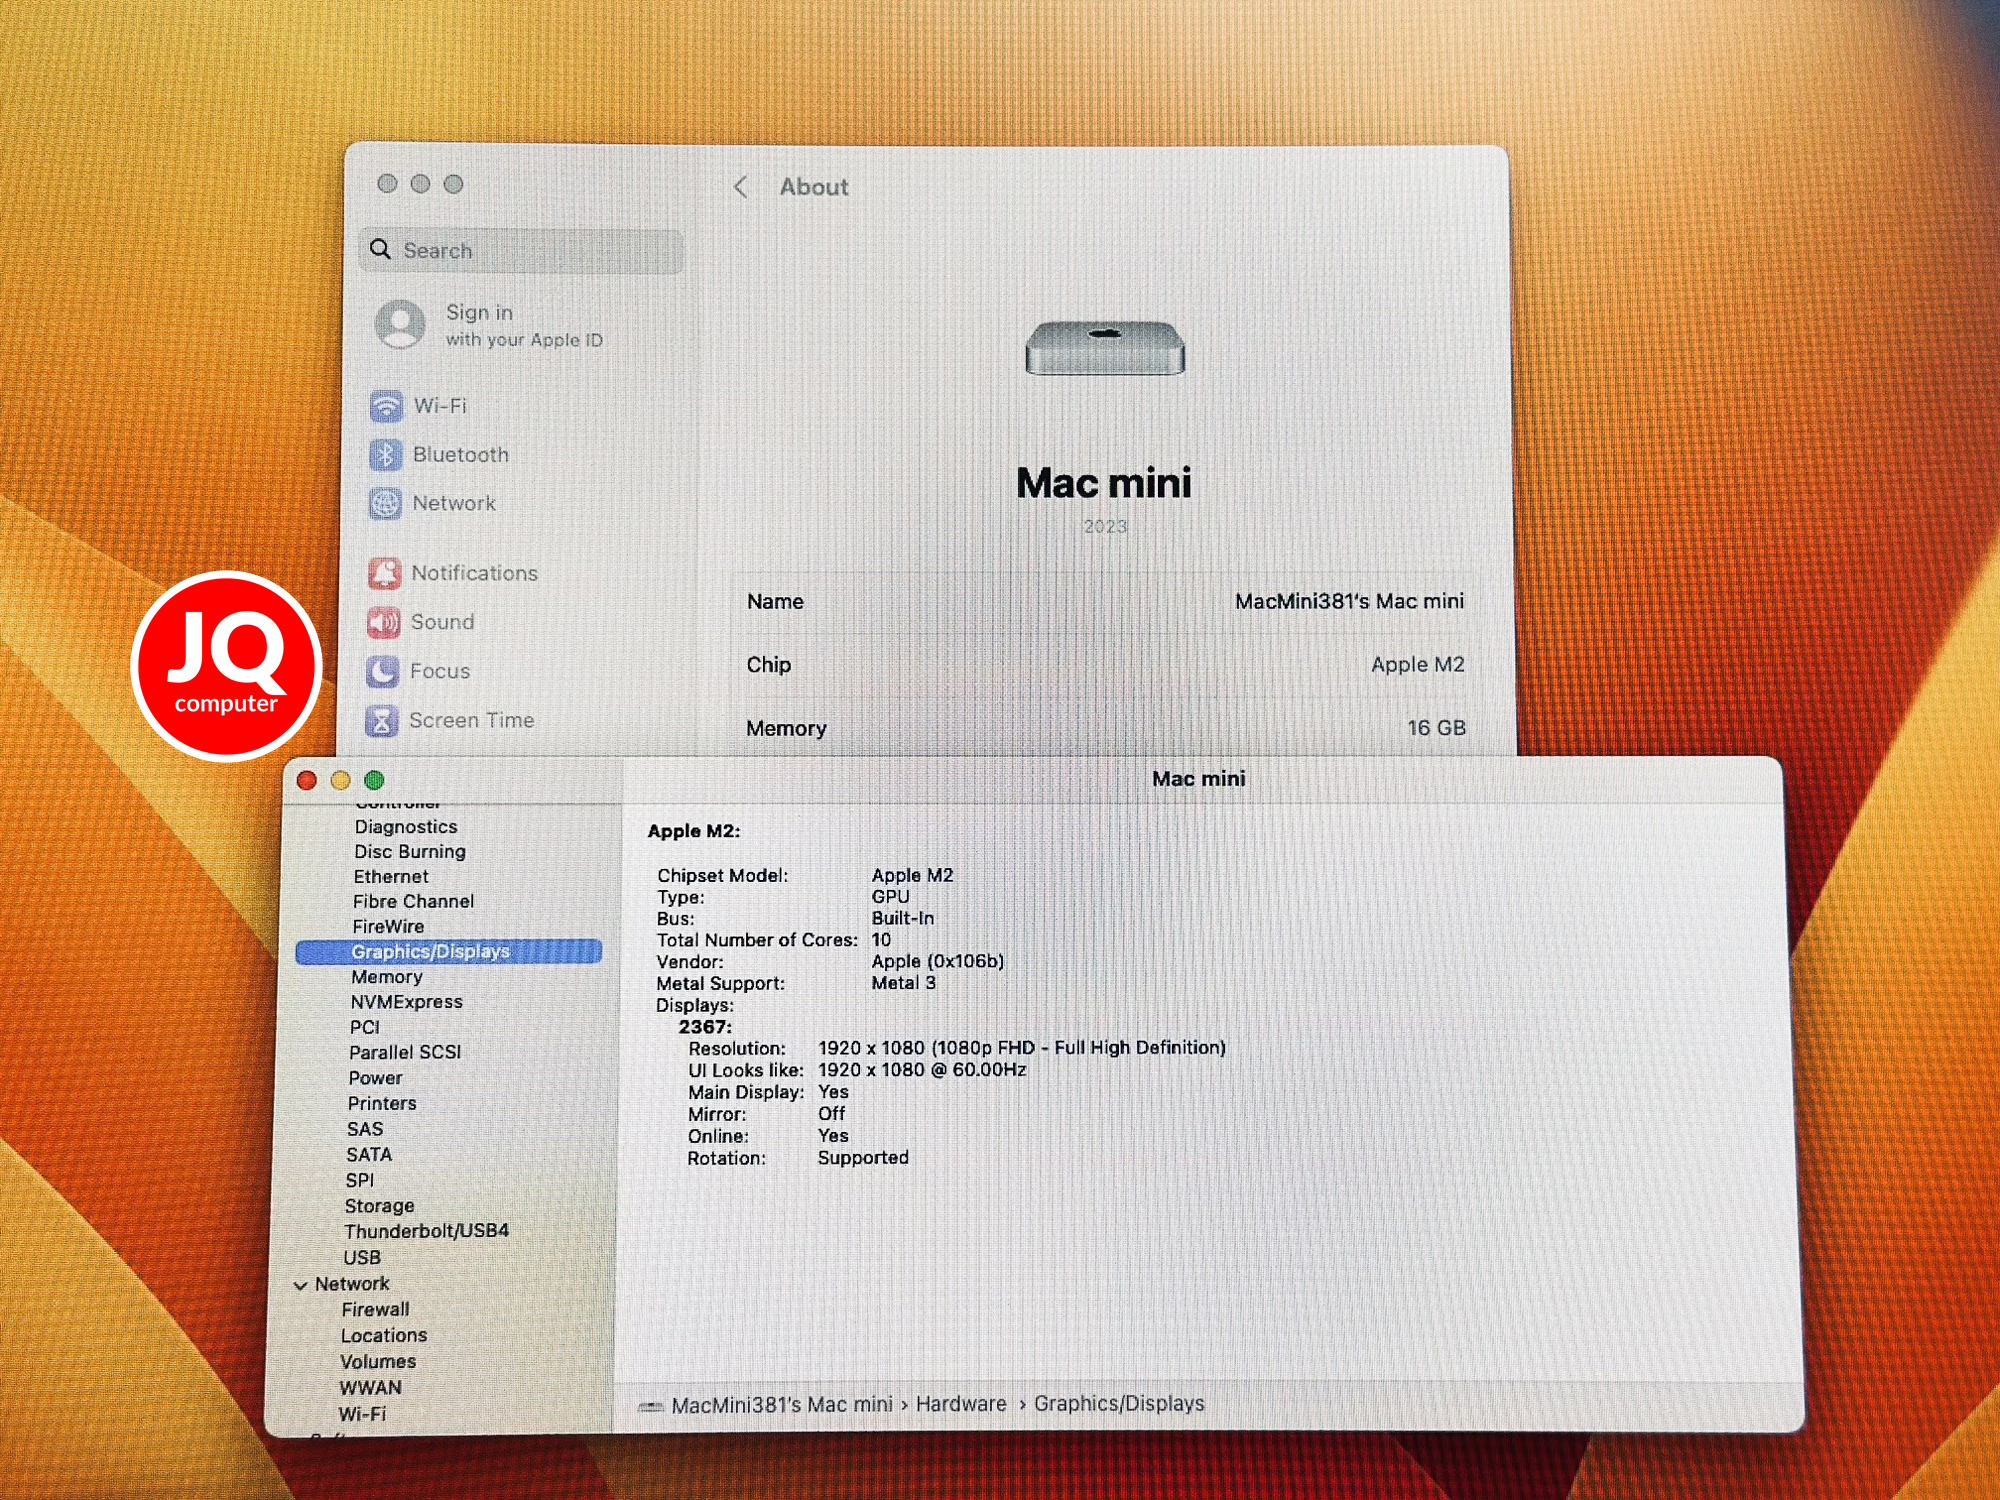Open Notifications settings label
Viewport: 2000px width, 1500px height.
[x=475, y=573]
